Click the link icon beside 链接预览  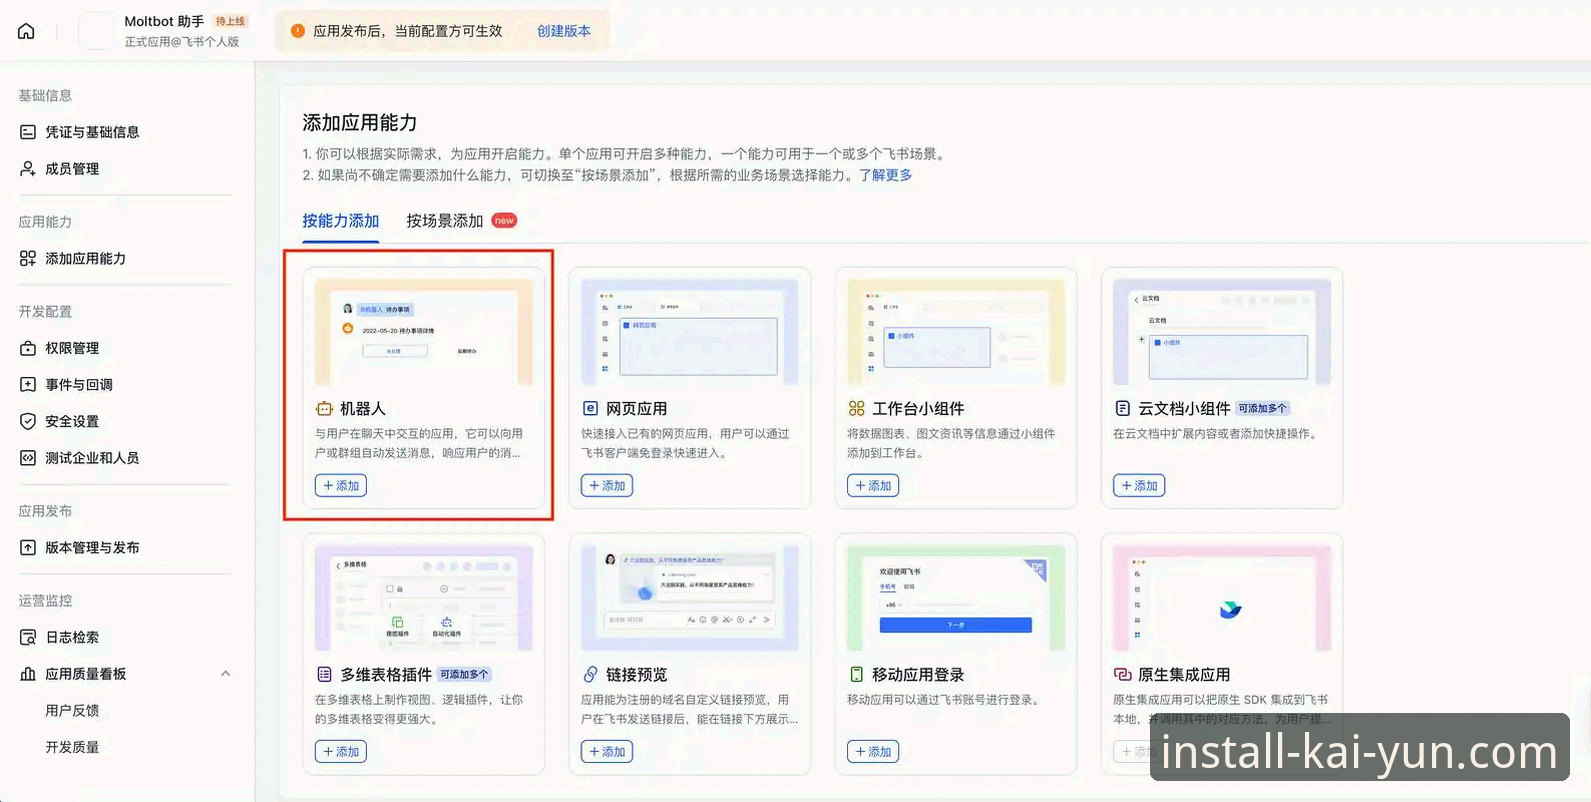pyautogui.click(x=590, y=674)
